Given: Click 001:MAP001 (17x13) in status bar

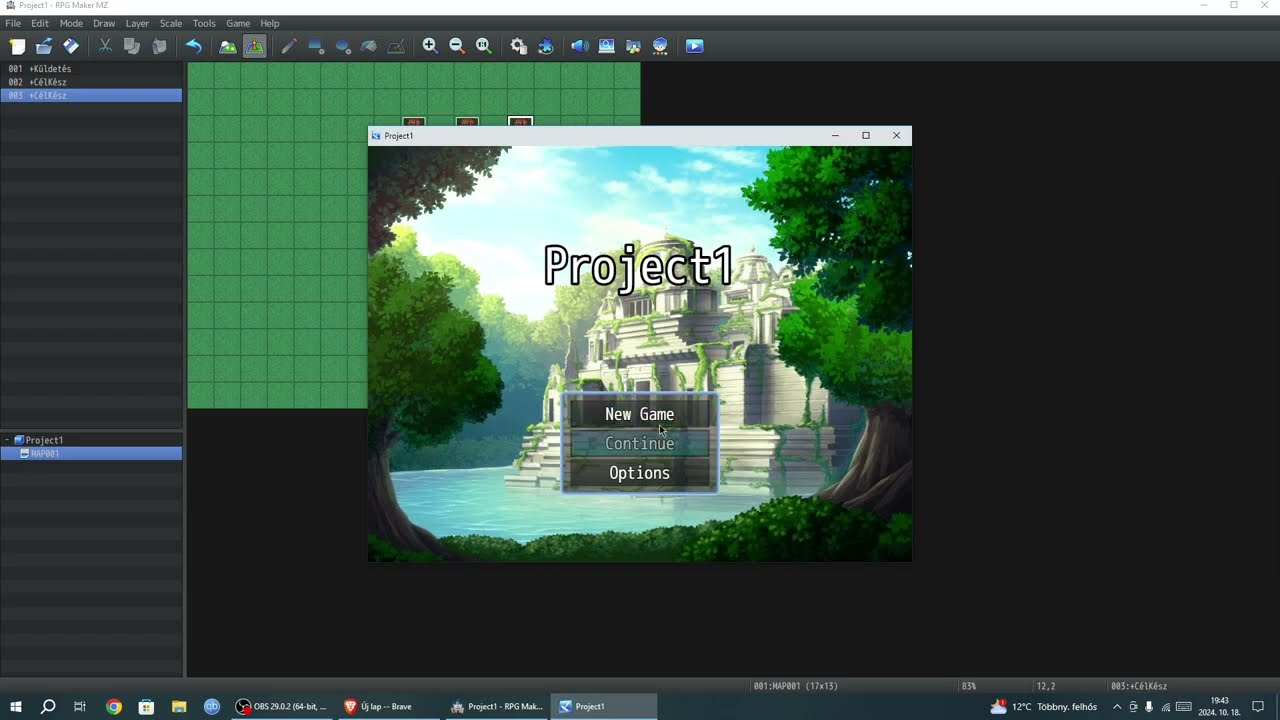Looking at the screenshot, I should 796,686.
